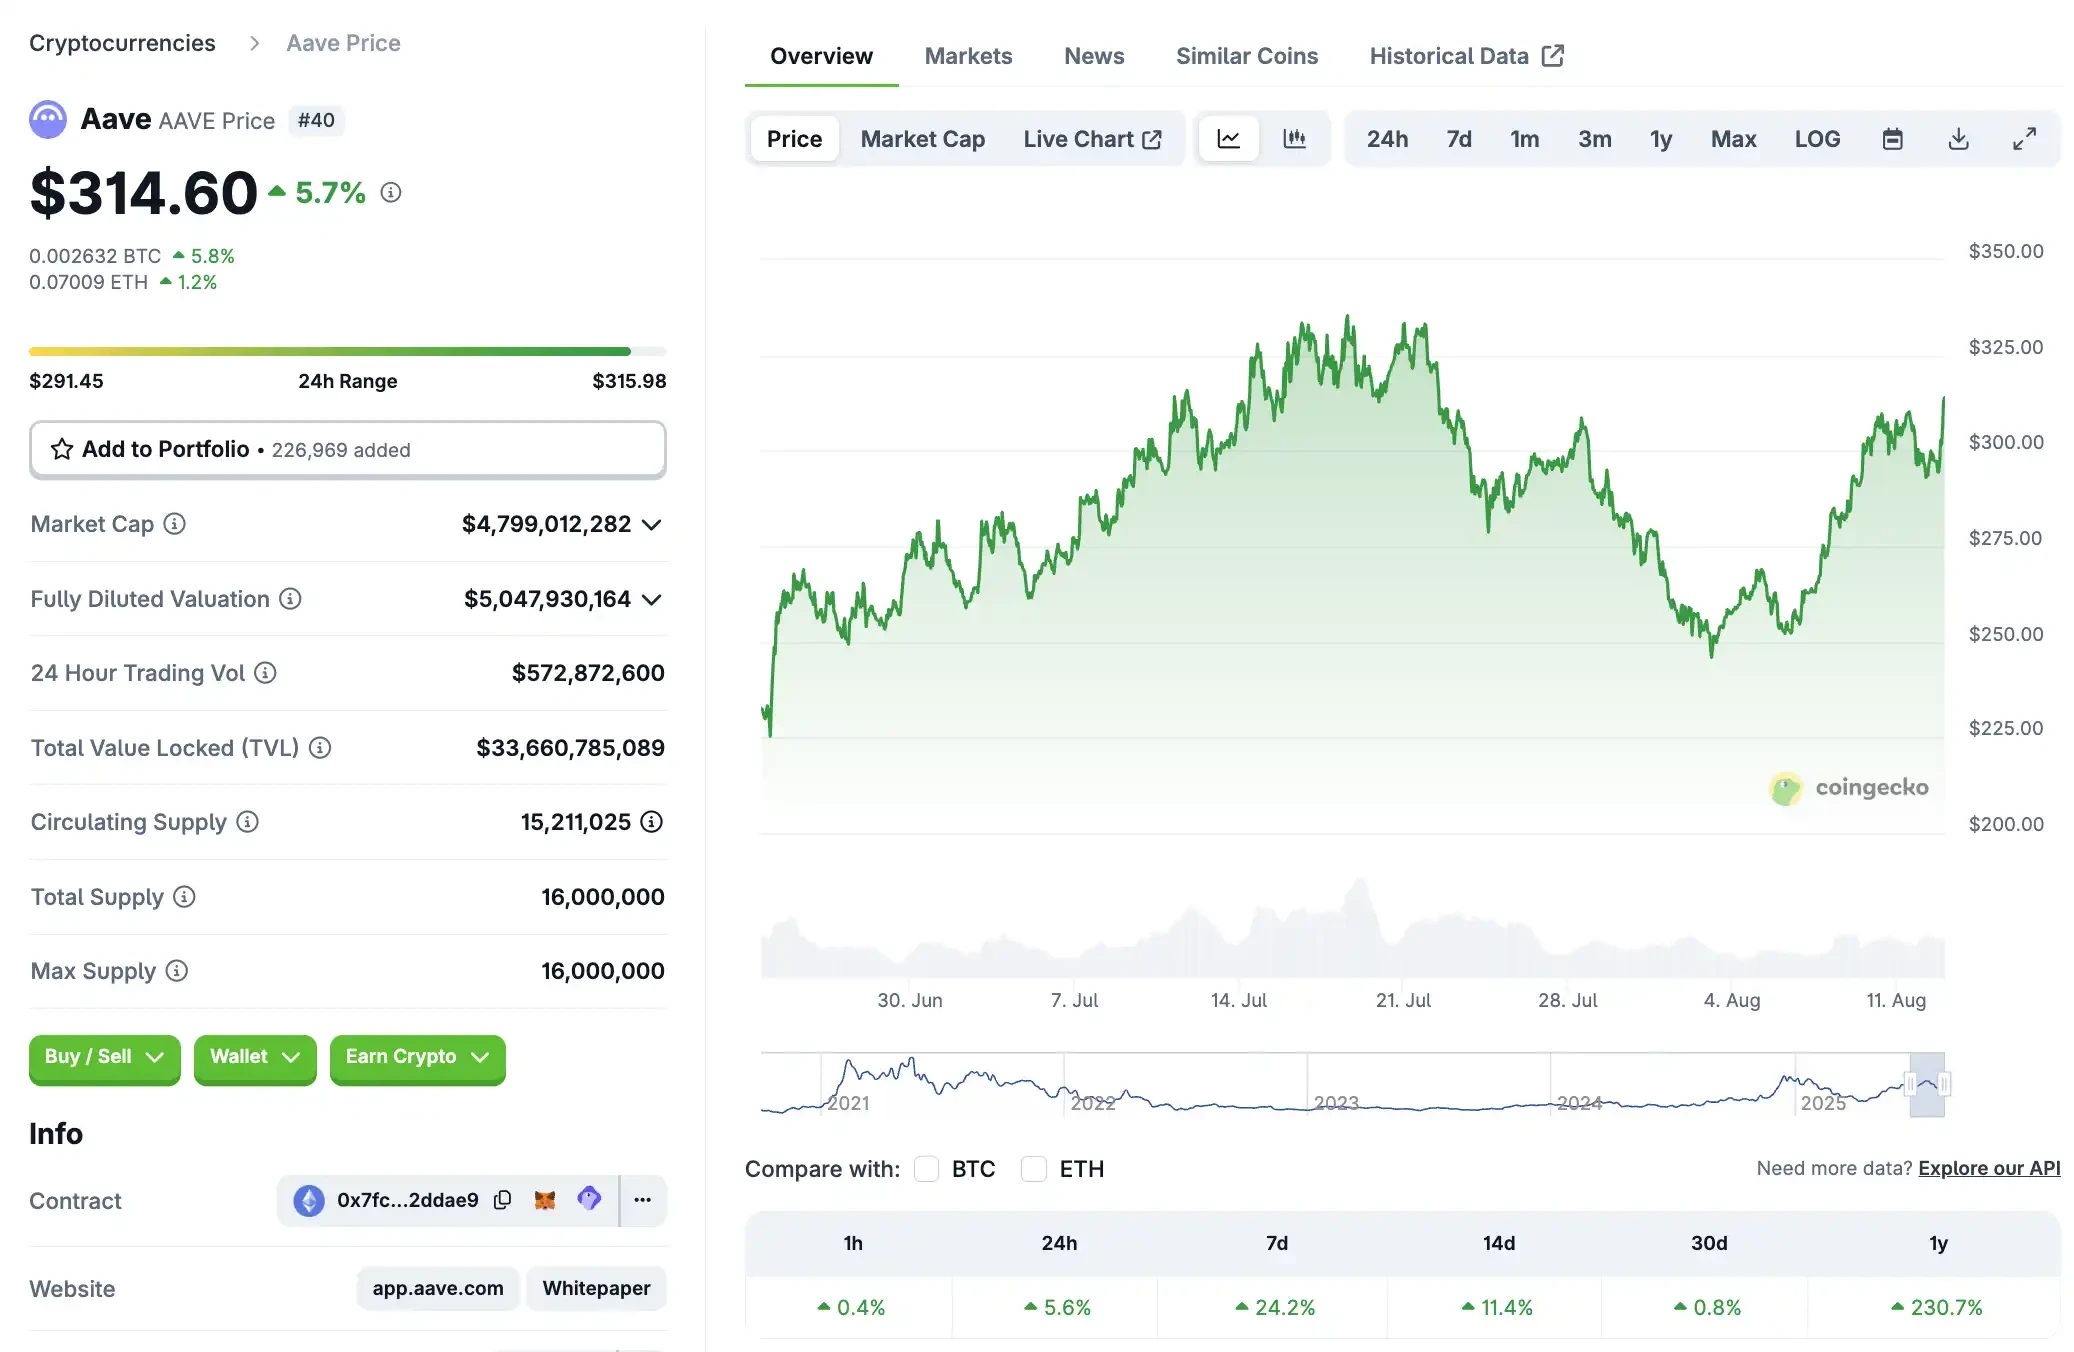Switch chart to candlestick view
This screenshot has width=2074, height=1352.
coord(1295,138)
